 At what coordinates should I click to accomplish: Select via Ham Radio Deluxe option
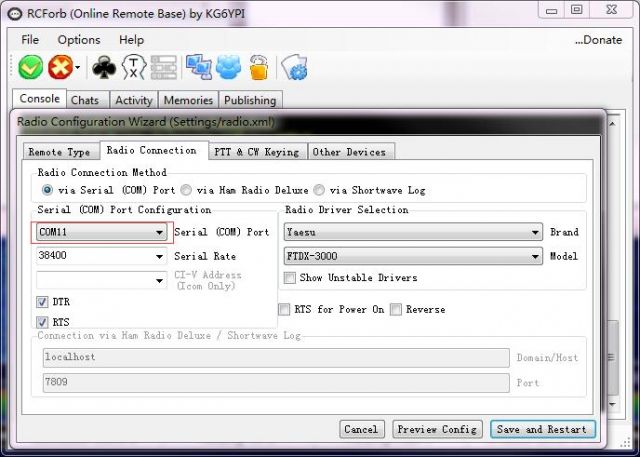tap(186, 190)
